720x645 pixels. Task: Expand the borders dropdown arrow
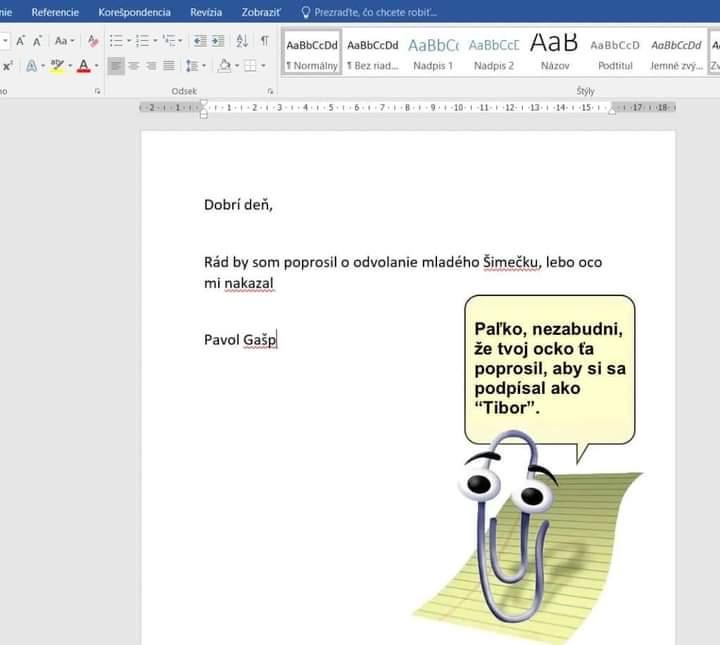pyautogui.click(x=263, y=66)
